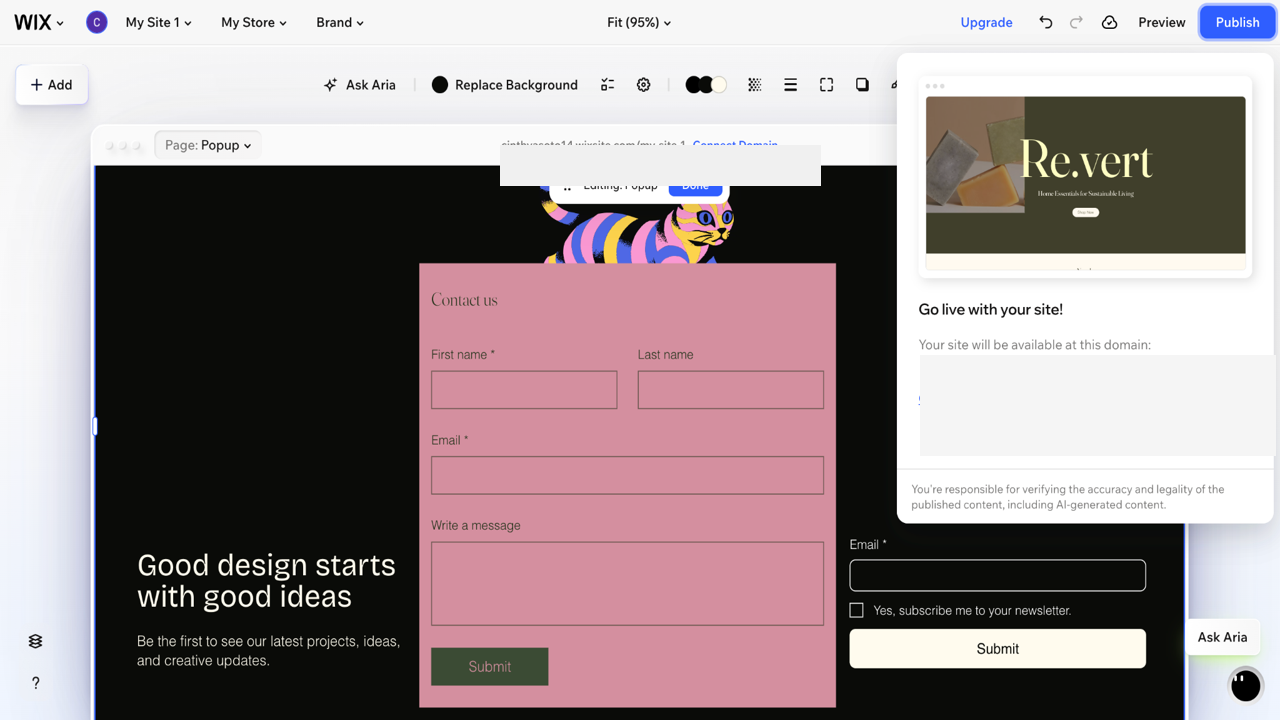The height and width of the screenshot is (720, 1280).
Task: Click Done on the Editing Popup bar
Action: (695, 186)
